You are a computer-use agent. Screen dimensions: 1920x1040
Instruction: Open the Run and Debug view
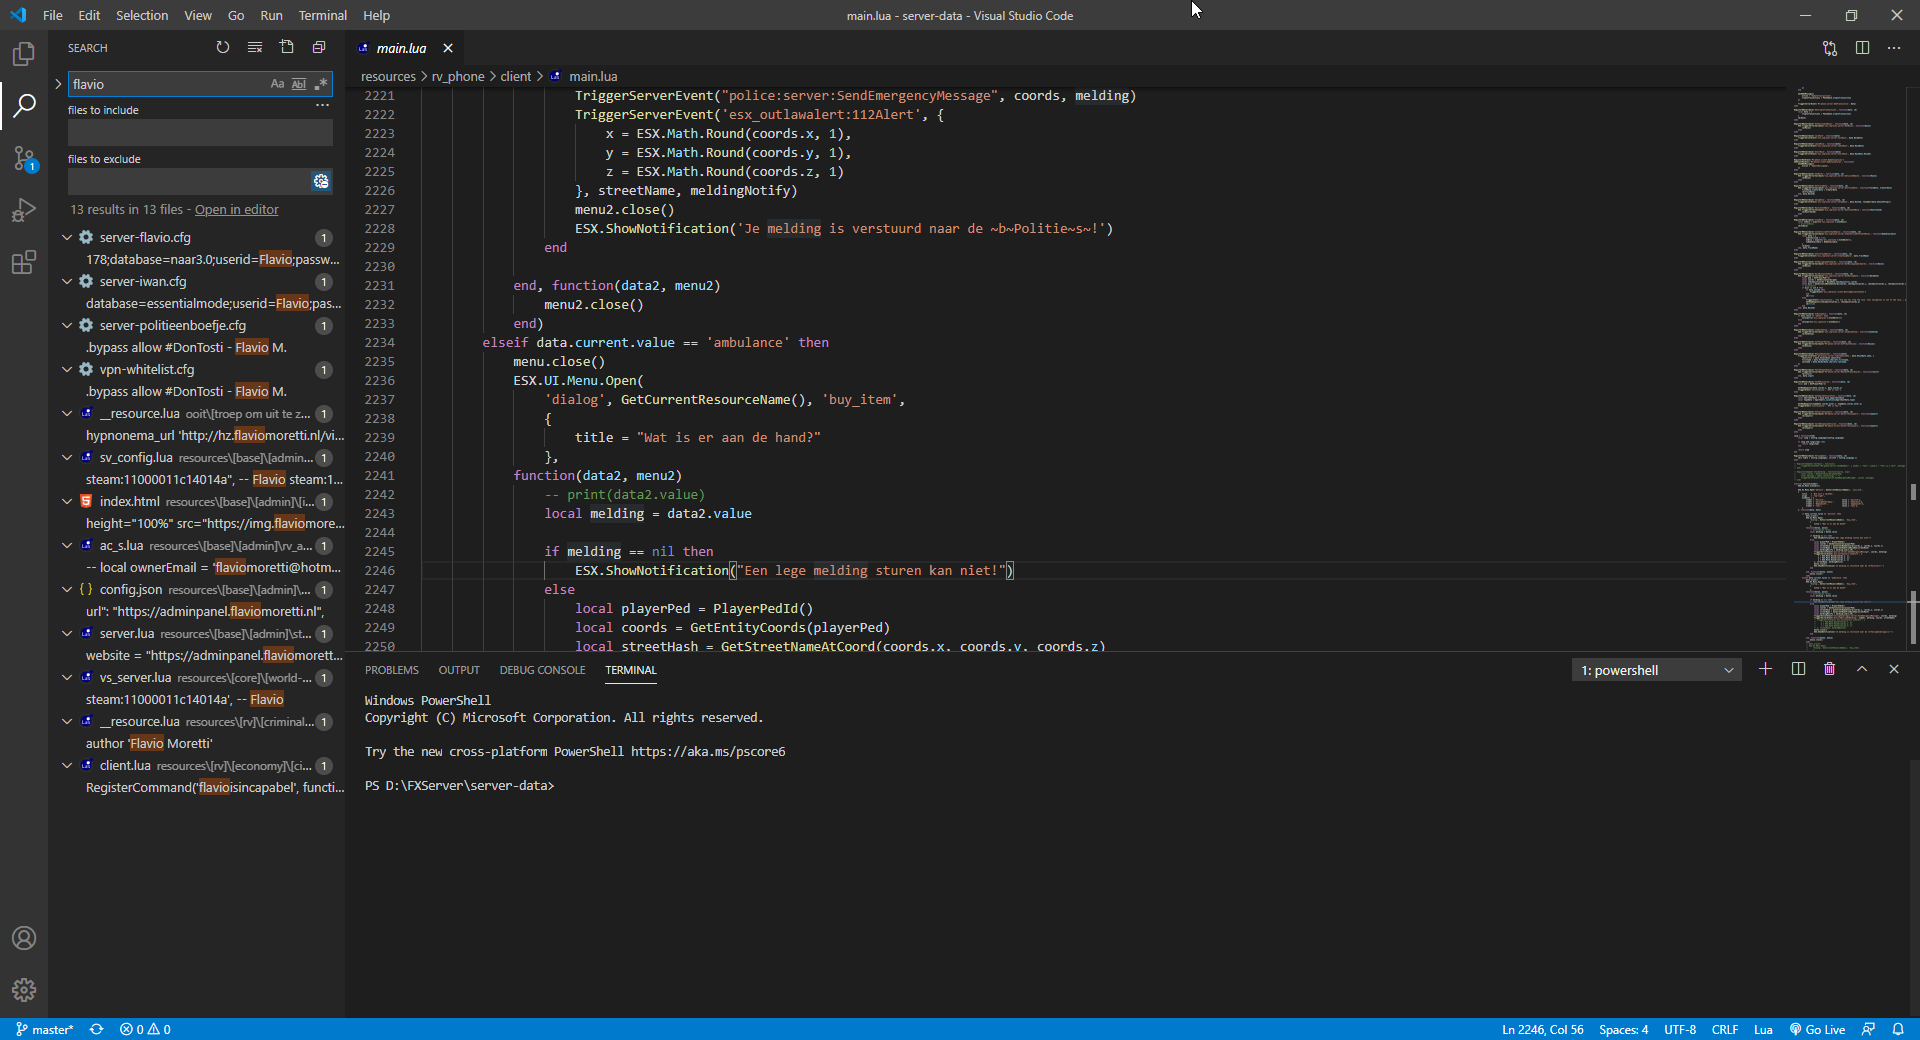[24, 211]
